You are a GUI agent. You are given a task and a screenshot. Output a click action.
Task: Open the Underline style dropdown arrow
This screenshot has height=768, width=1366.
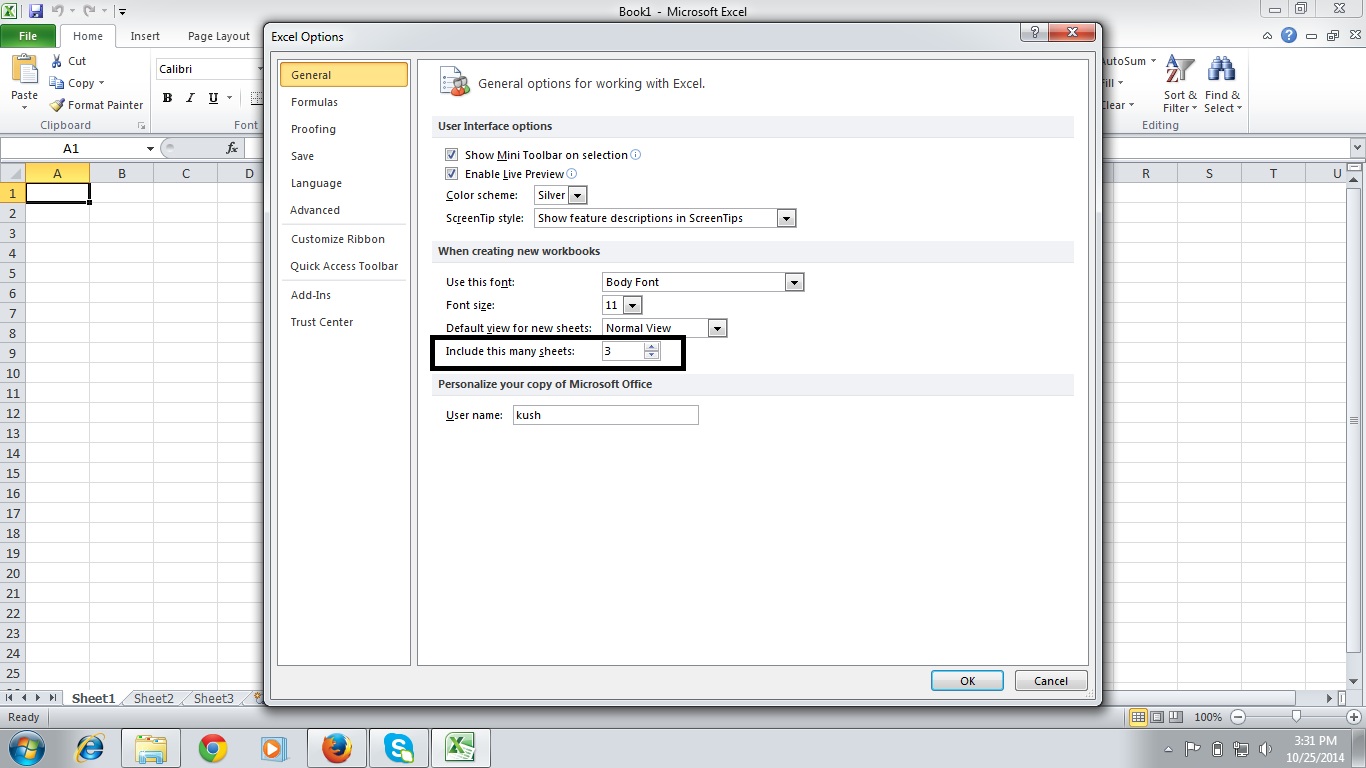[x=229, y=98]
